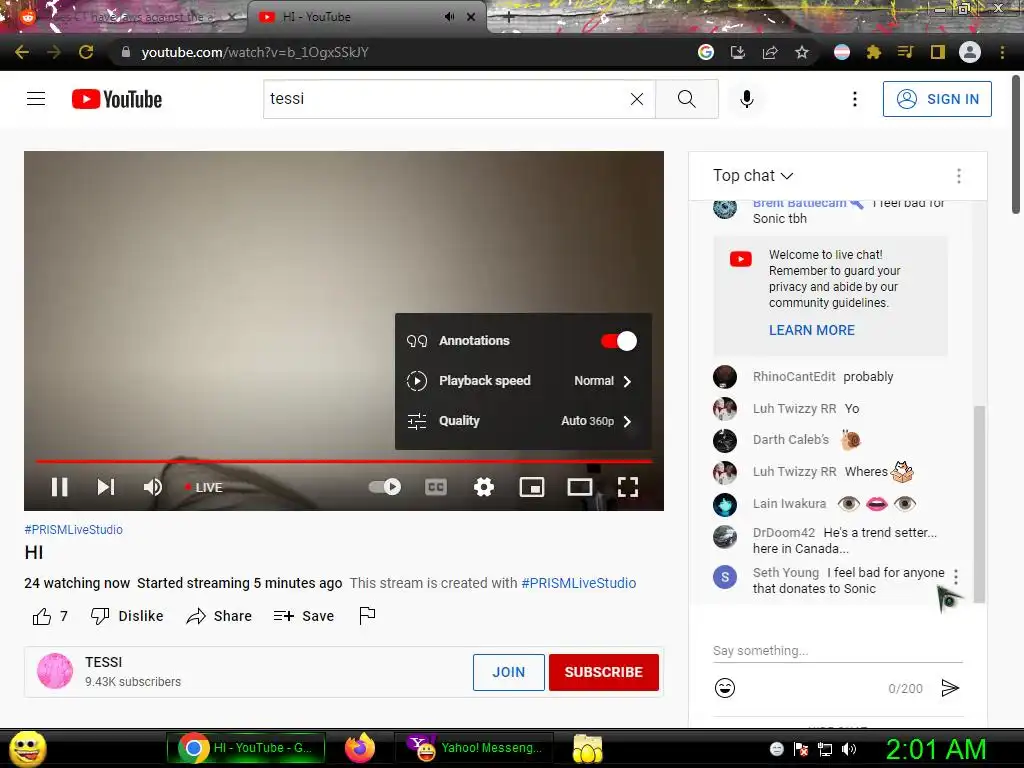Go back in browser history

point(22,52)
